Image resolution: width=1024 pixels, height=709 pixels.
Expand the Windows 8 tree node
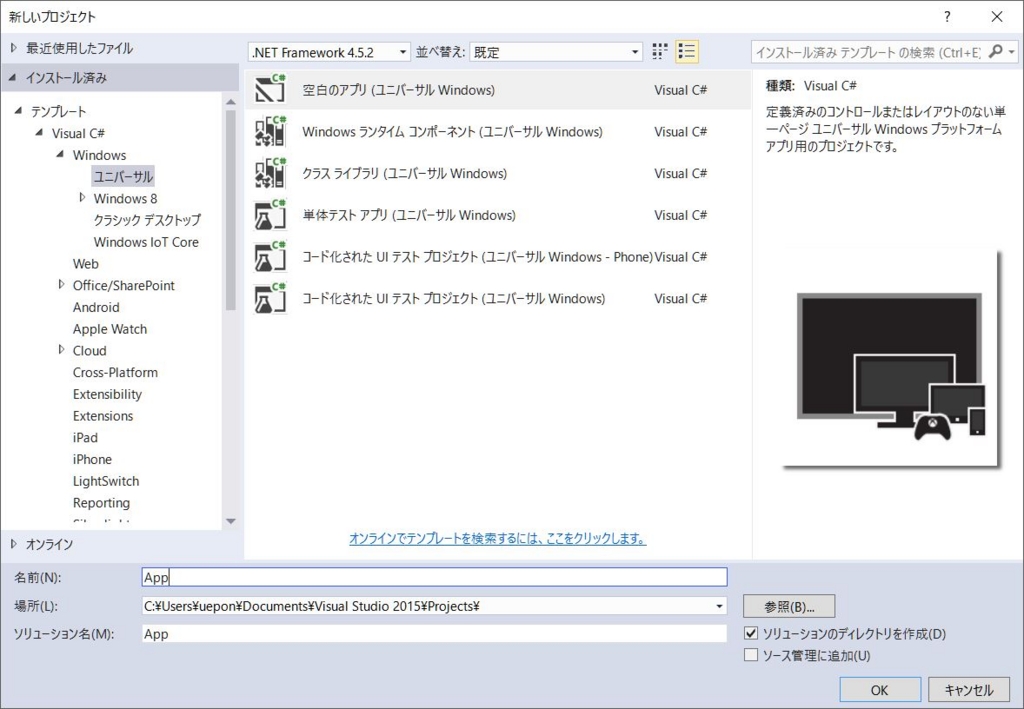coord(82,197)
